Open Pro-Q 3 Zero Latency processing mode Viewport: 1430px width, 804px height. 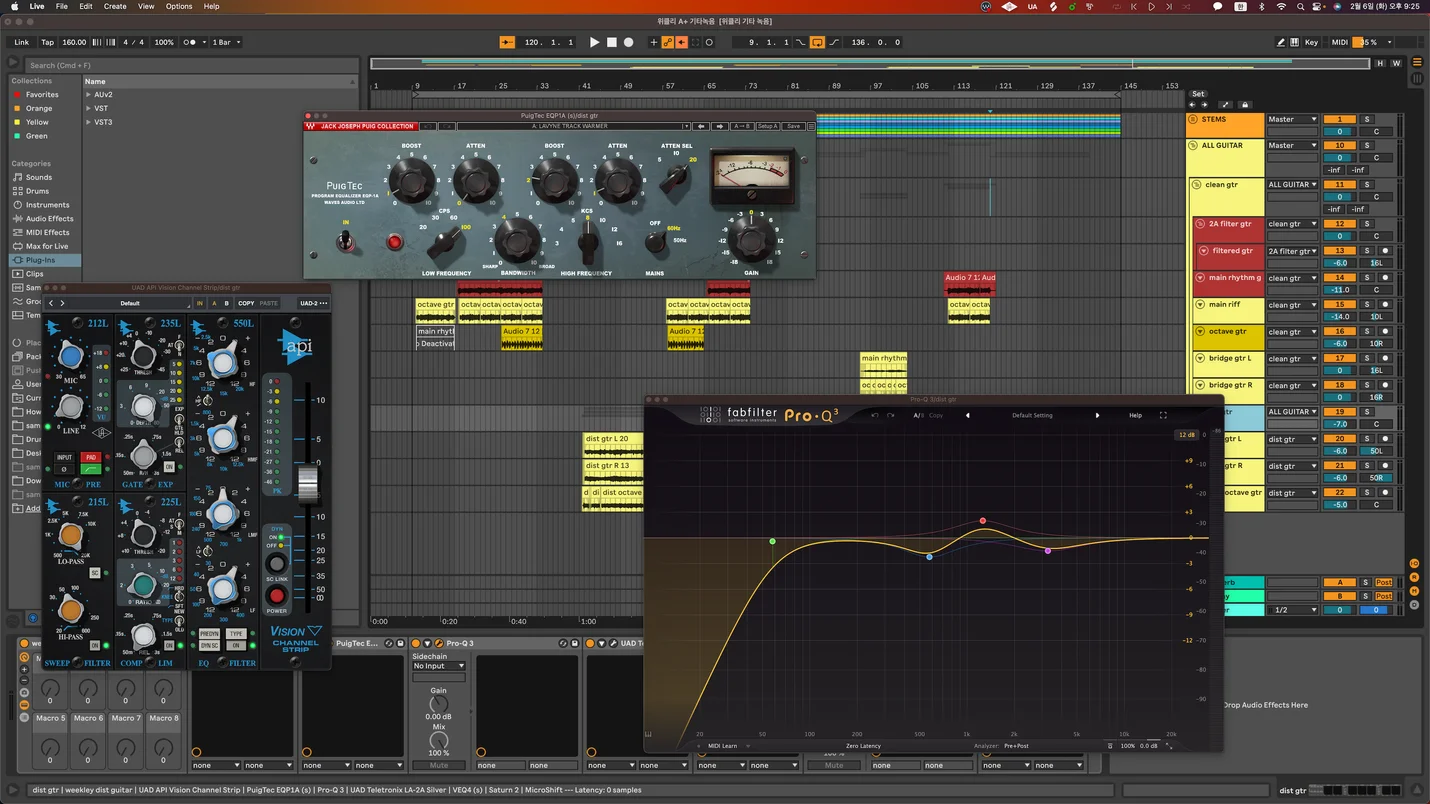[863, 746]
